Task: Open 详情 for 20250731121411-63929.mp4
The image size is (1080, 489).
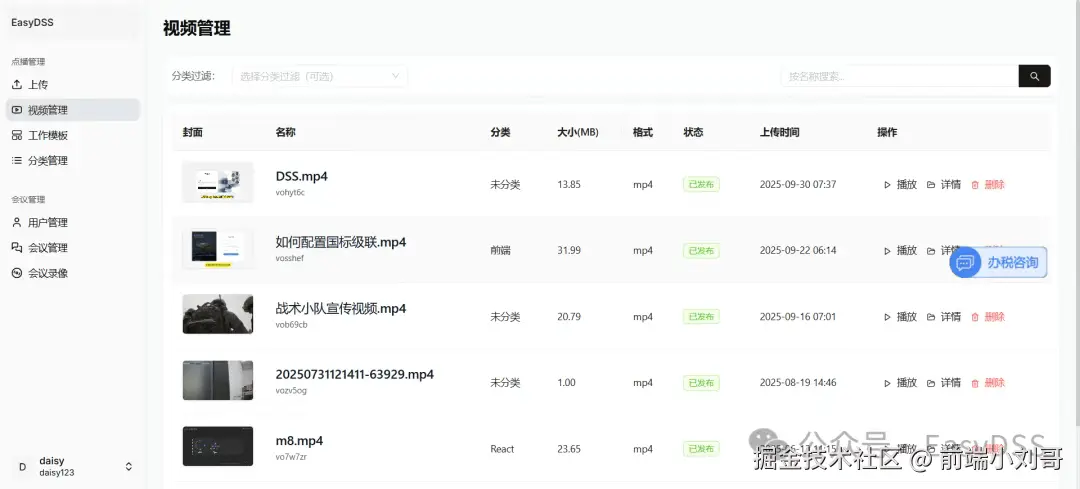Action: tap(944, 383)
